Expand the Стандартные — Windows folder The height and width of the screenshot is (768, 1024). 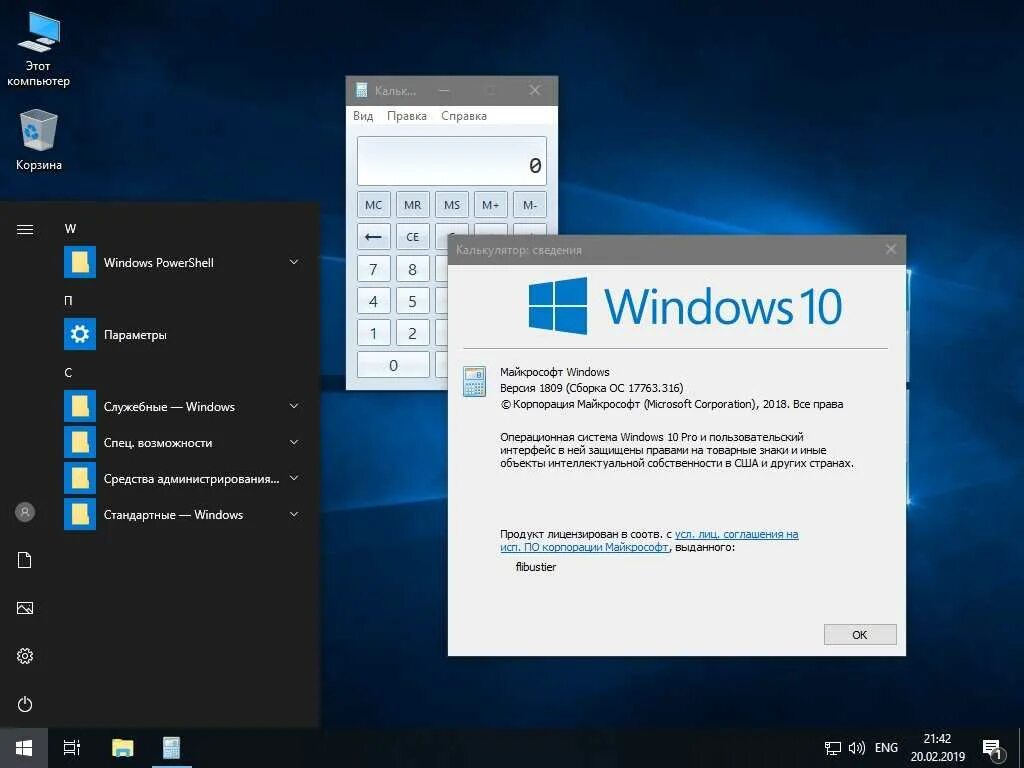(x=293, y=514)
